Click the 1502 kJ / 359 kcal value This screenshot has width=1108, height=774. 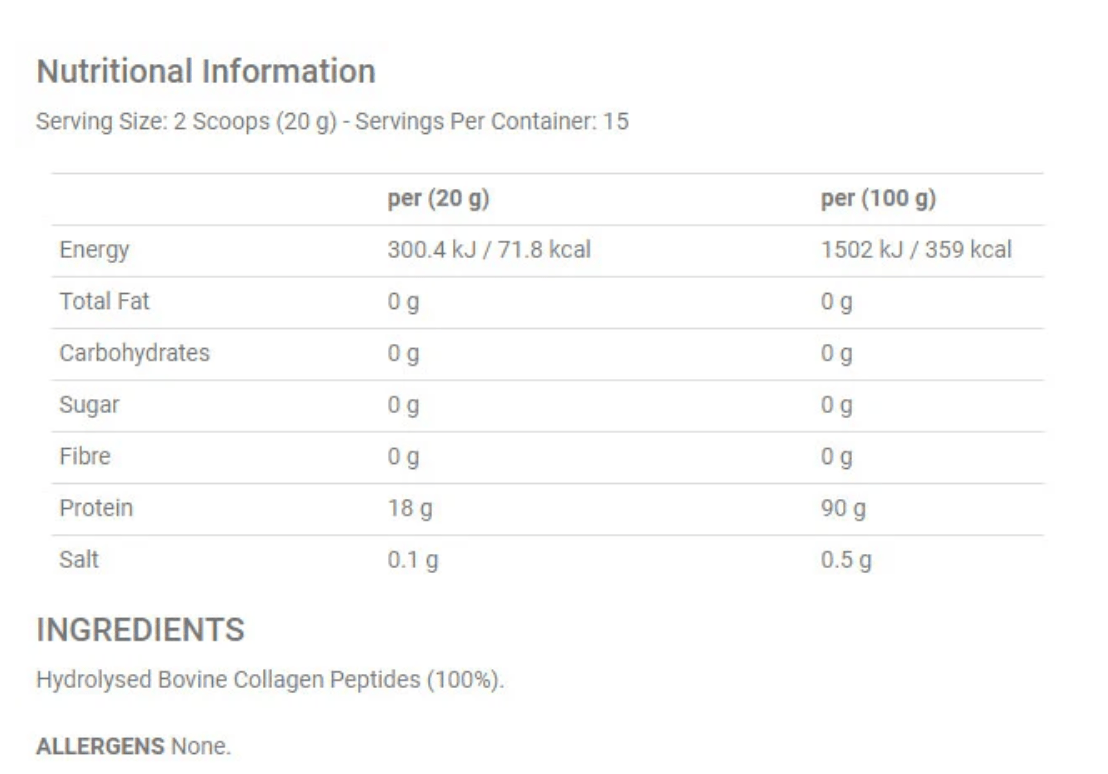tap(916, 250)
